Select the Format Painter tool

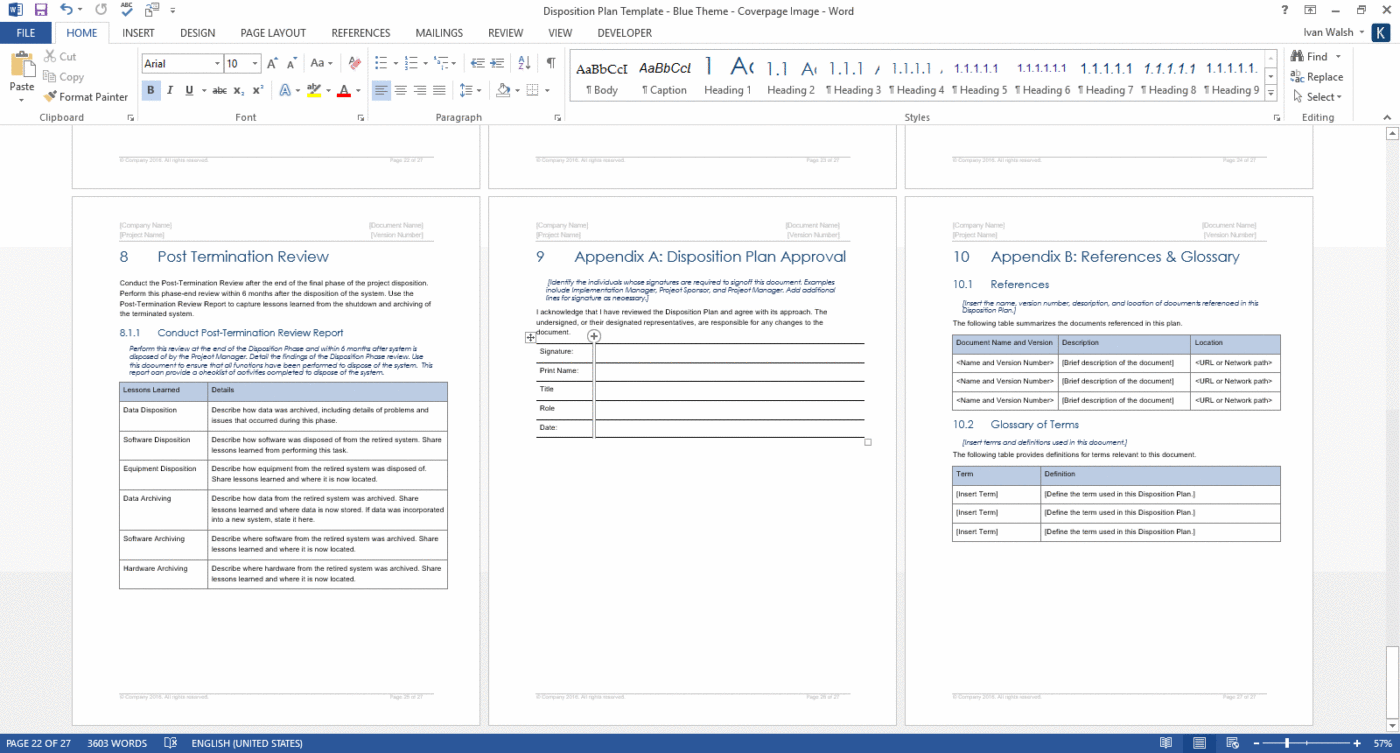pos(86,97)
